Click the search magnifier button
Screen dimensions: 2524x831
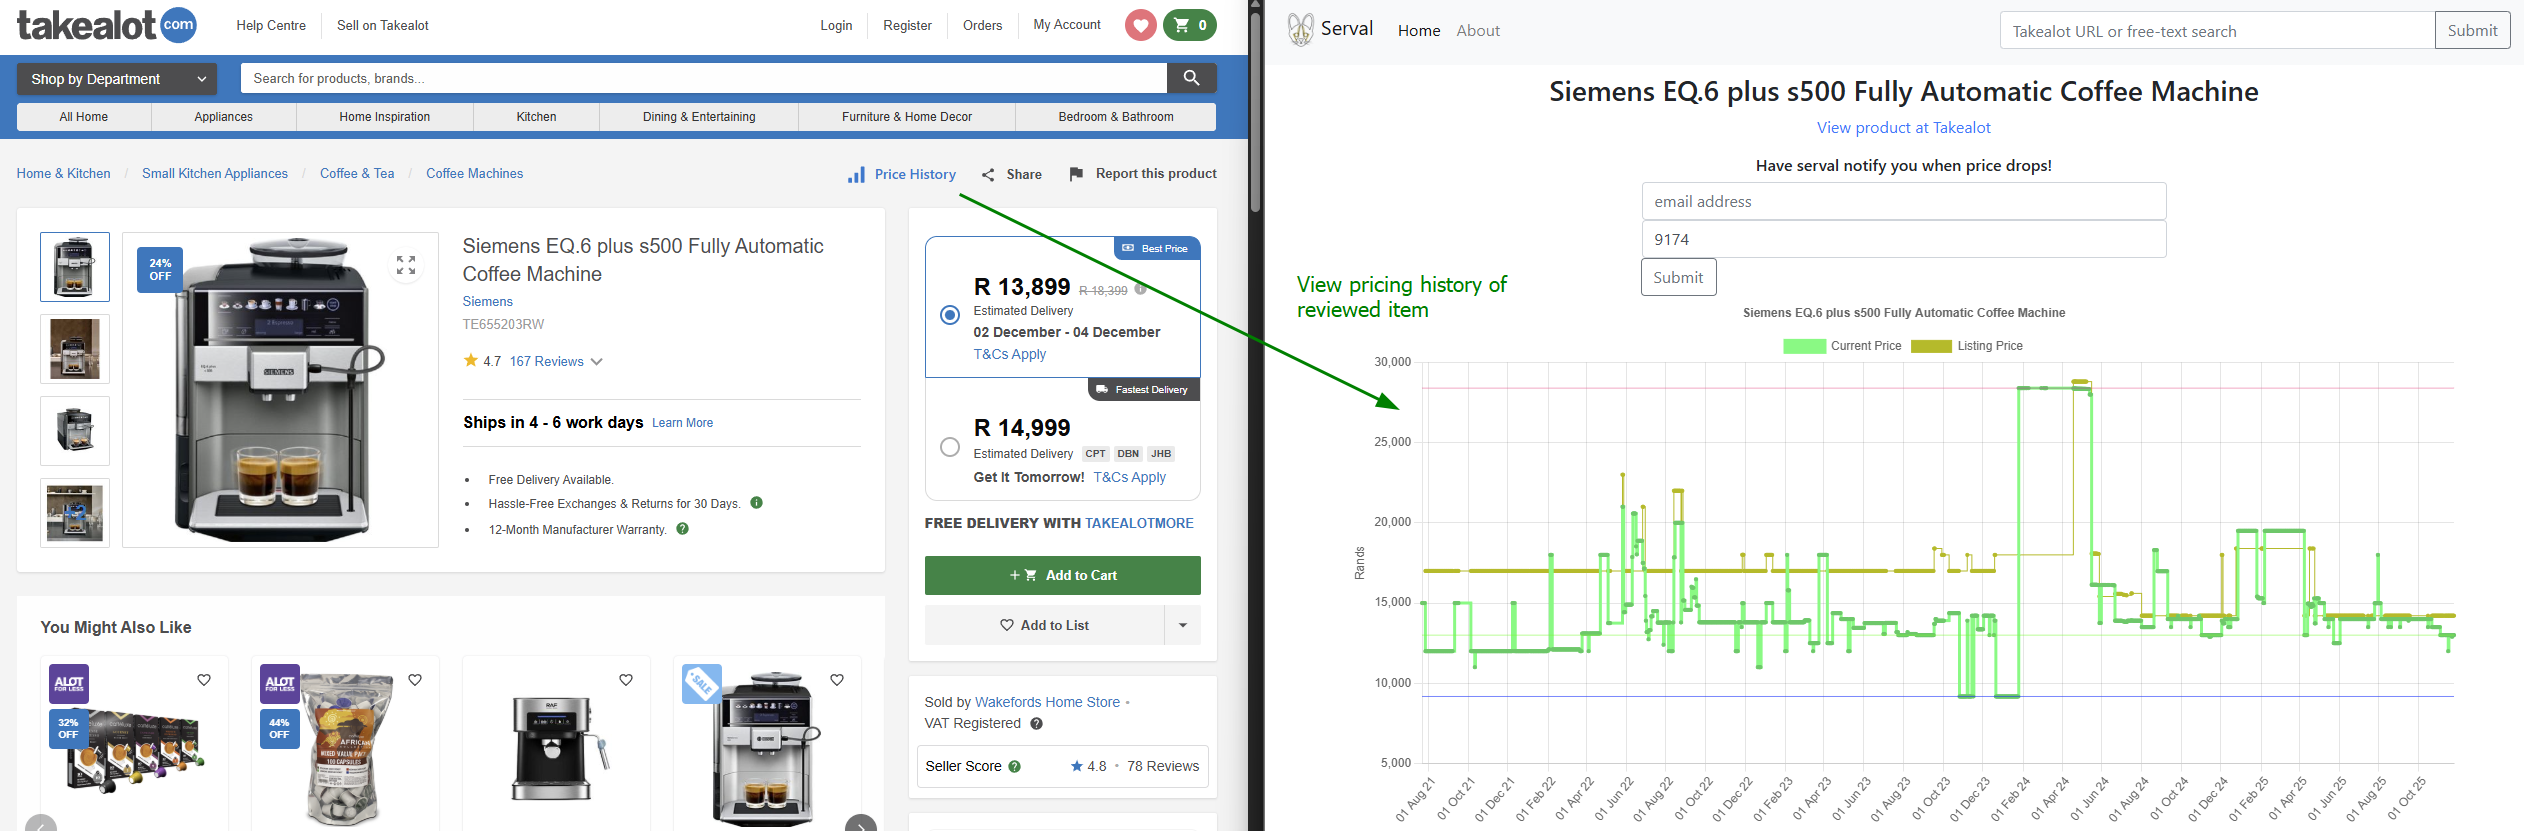pos(1191,78)
